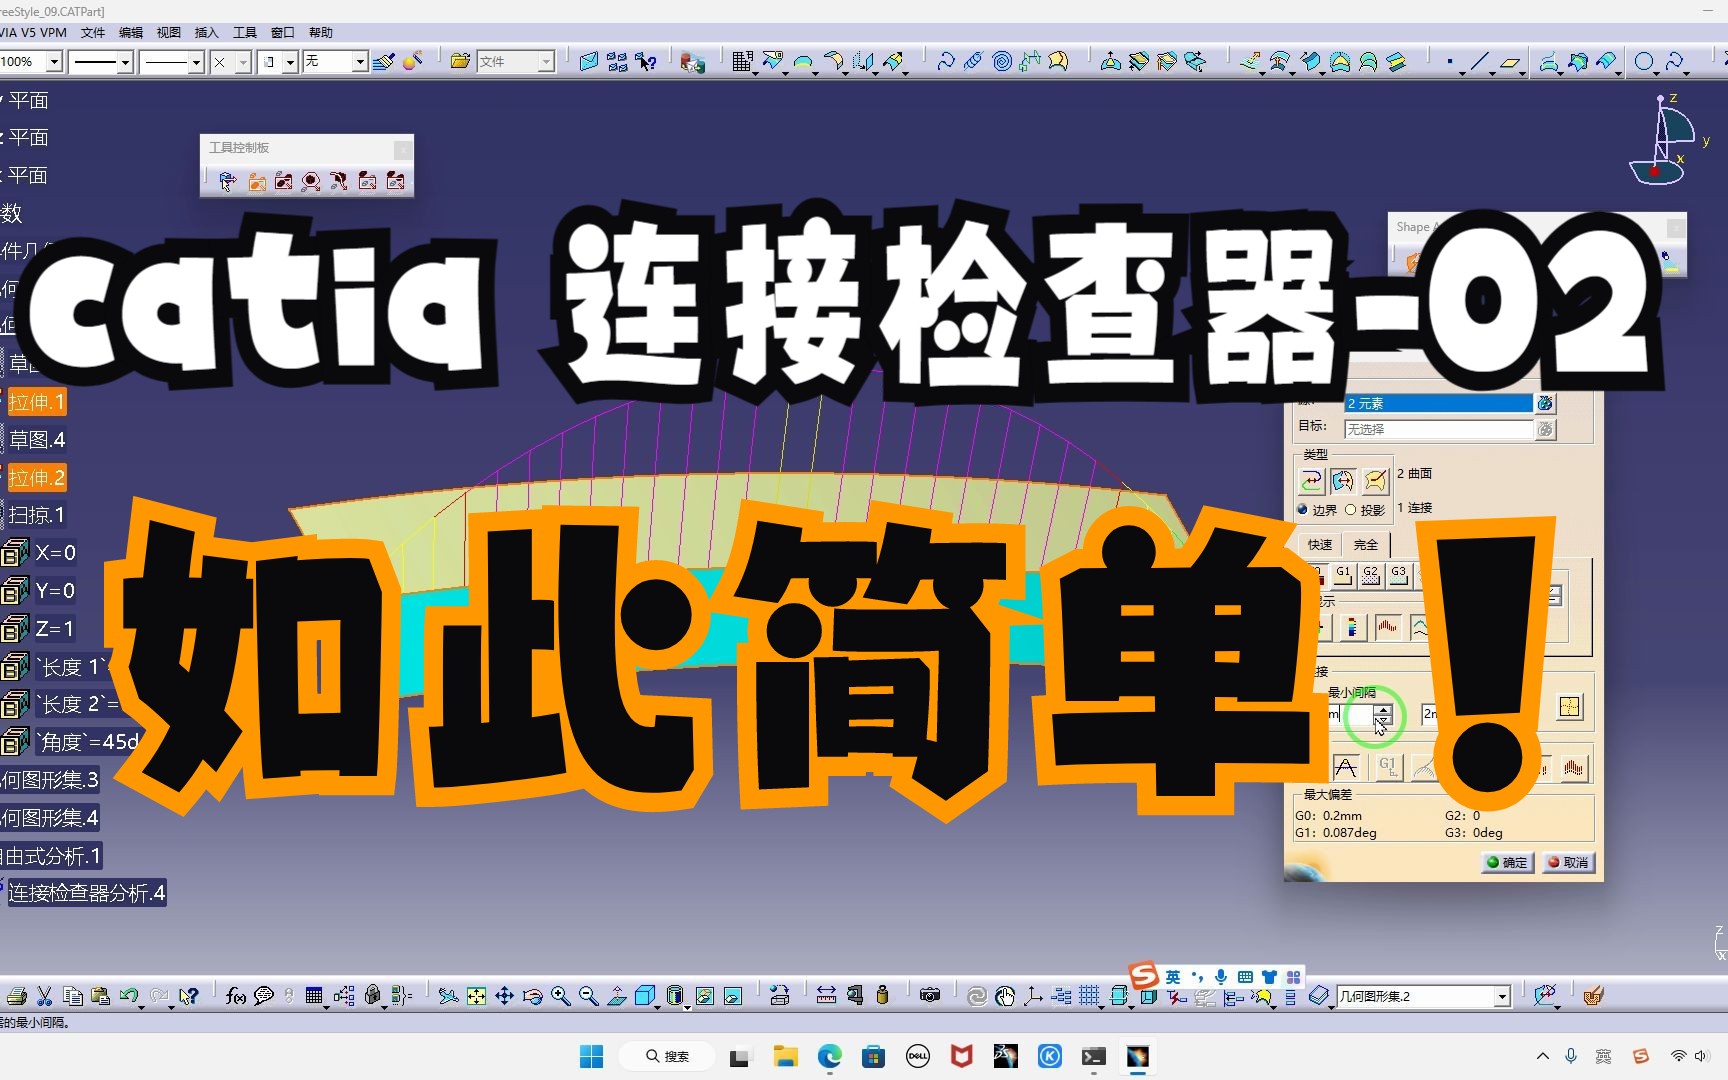
Task: Open the 工具 menu
Action: [243, 32]
